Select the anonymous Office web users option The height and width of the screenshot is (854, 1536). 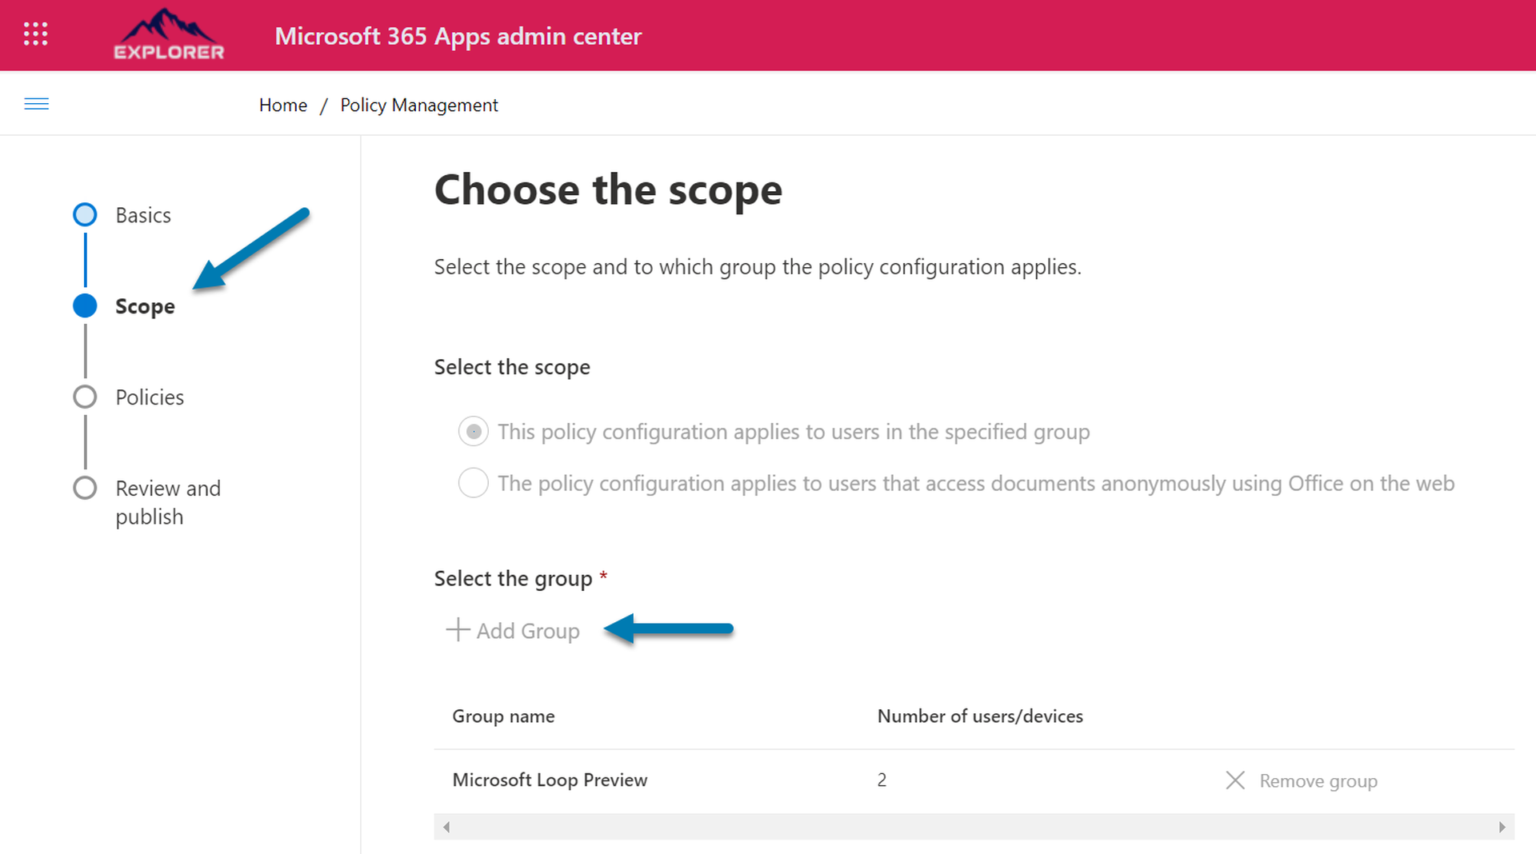[473, 483]
